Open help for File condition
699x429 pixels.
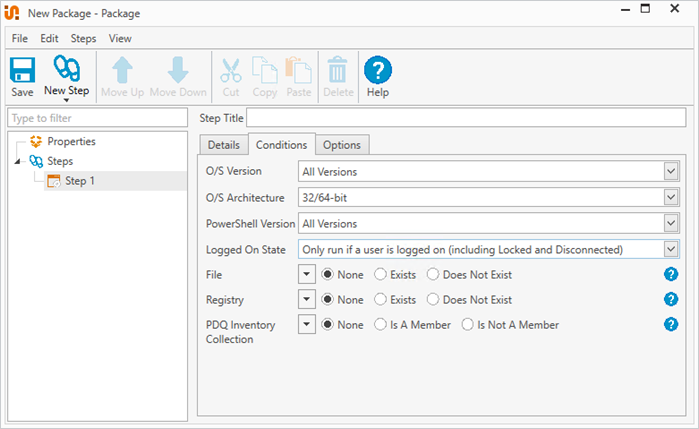(x=671, y=274)
